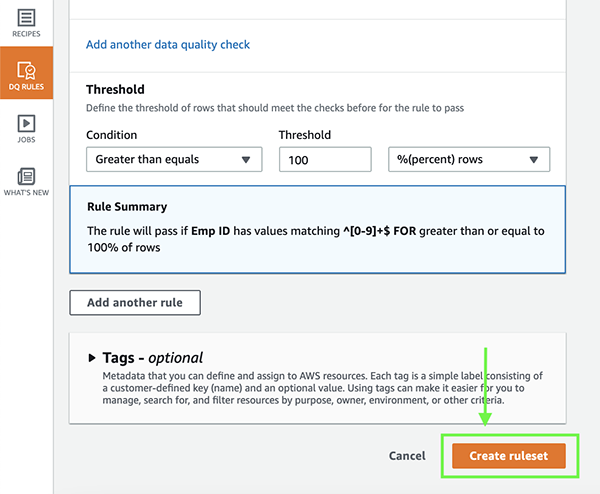Image resolution: width=600 pixels, height=494 pixels.
Task: Open the %(percent) rows unit dropdown
Action: point(469,159)
